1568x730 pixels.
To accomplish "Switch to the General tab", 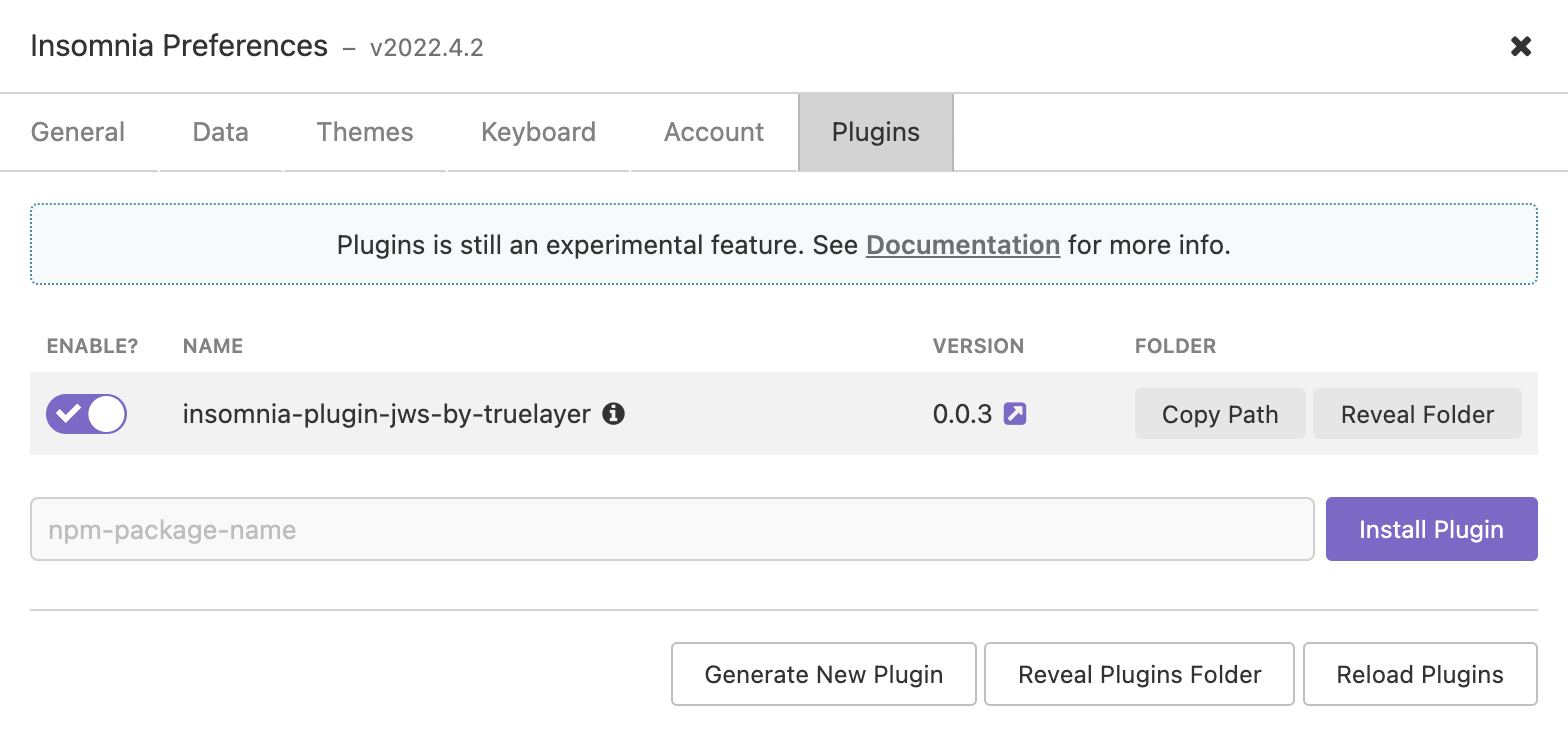I will point(78,132).
